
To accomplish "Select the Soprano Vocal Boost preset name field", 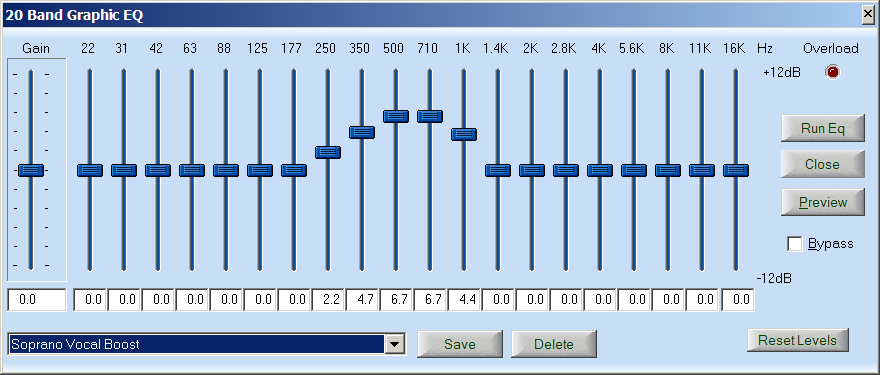I will click(196, 344).
